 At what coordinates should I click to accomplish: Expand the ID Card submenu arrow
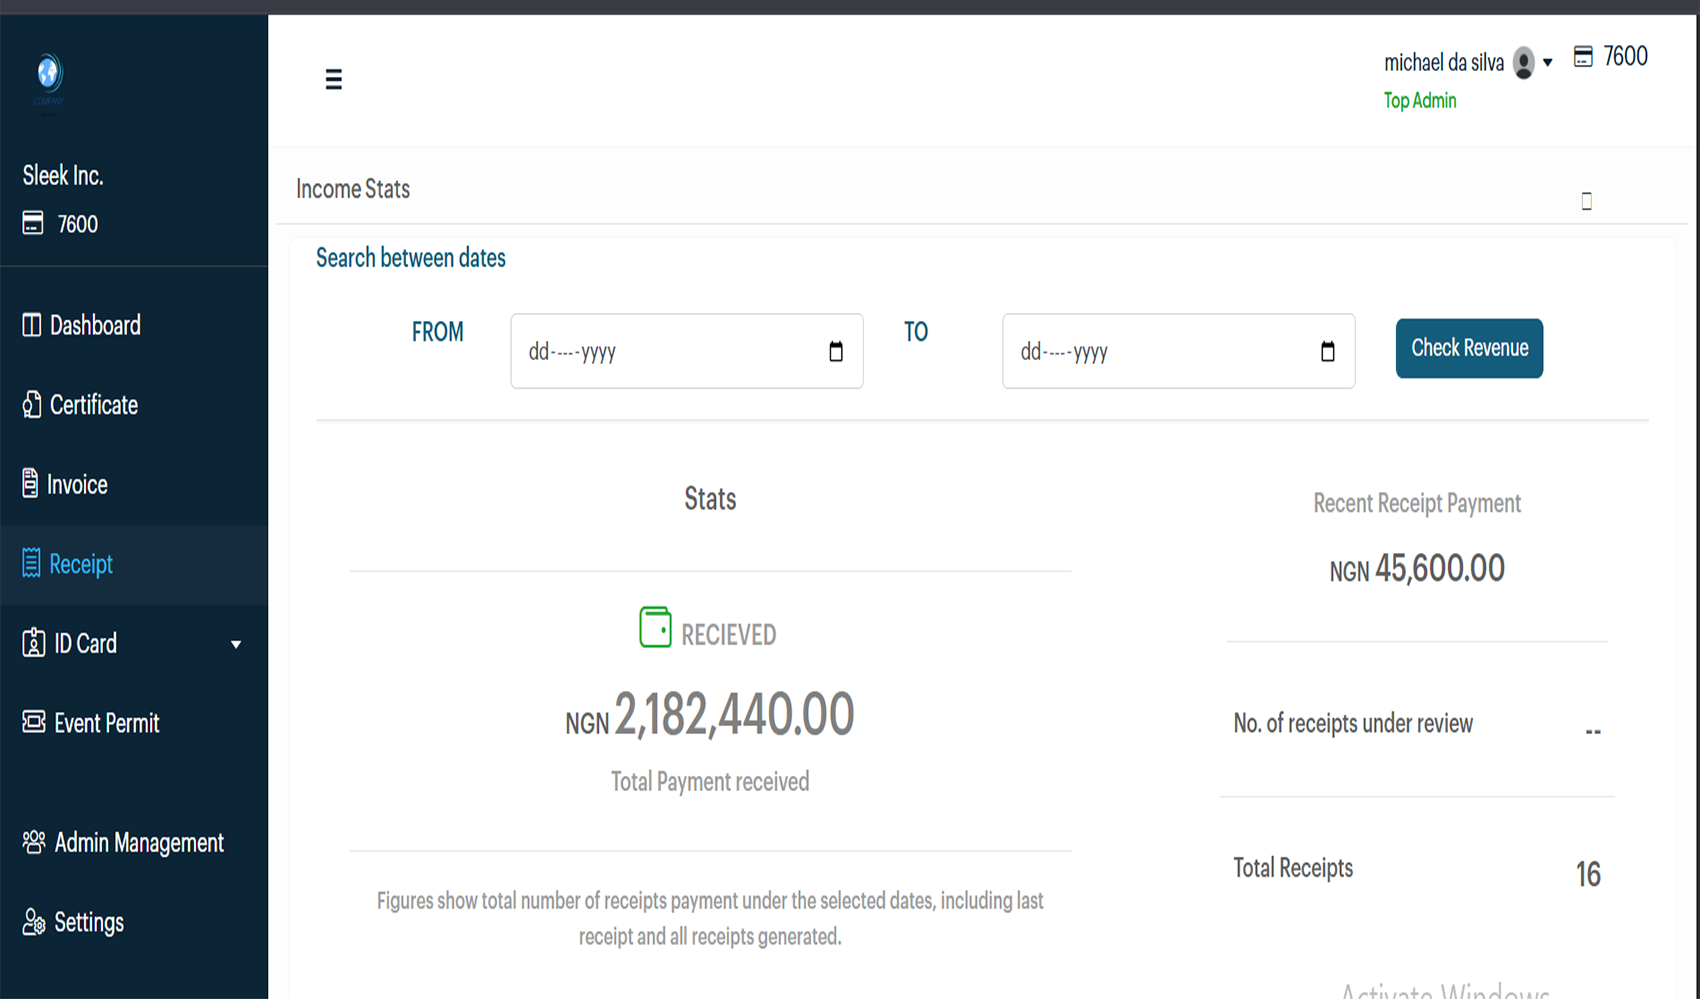(236, 645)
